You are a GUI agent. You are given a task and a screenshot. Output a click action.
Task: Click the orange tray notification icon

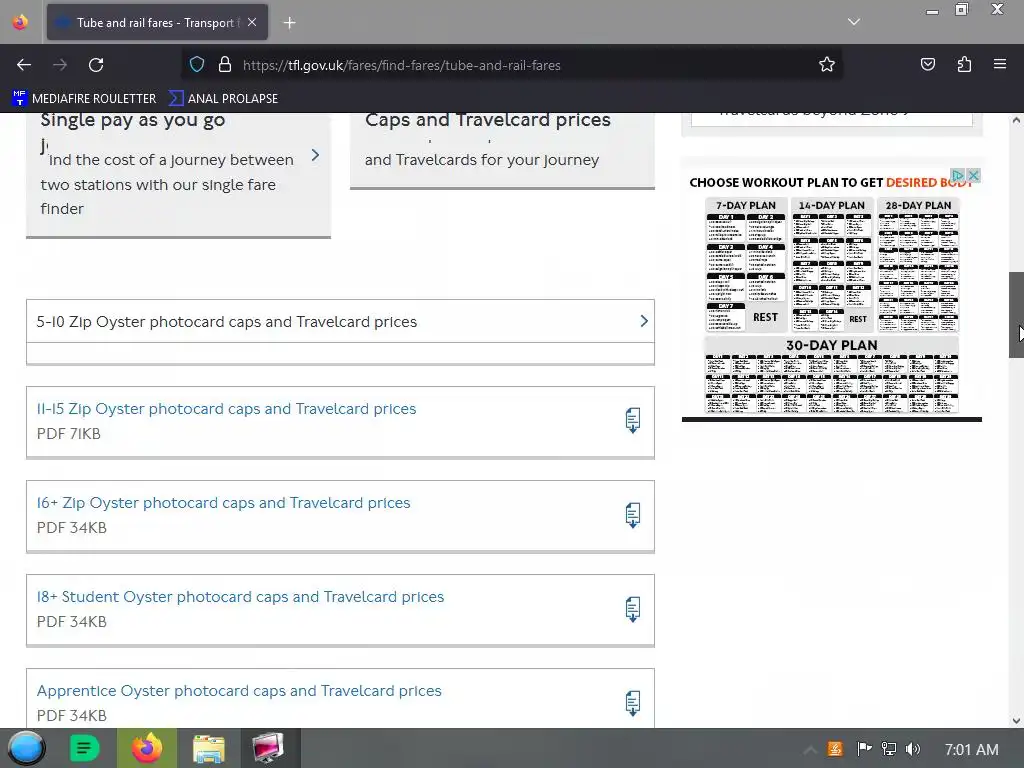[835, 749]
